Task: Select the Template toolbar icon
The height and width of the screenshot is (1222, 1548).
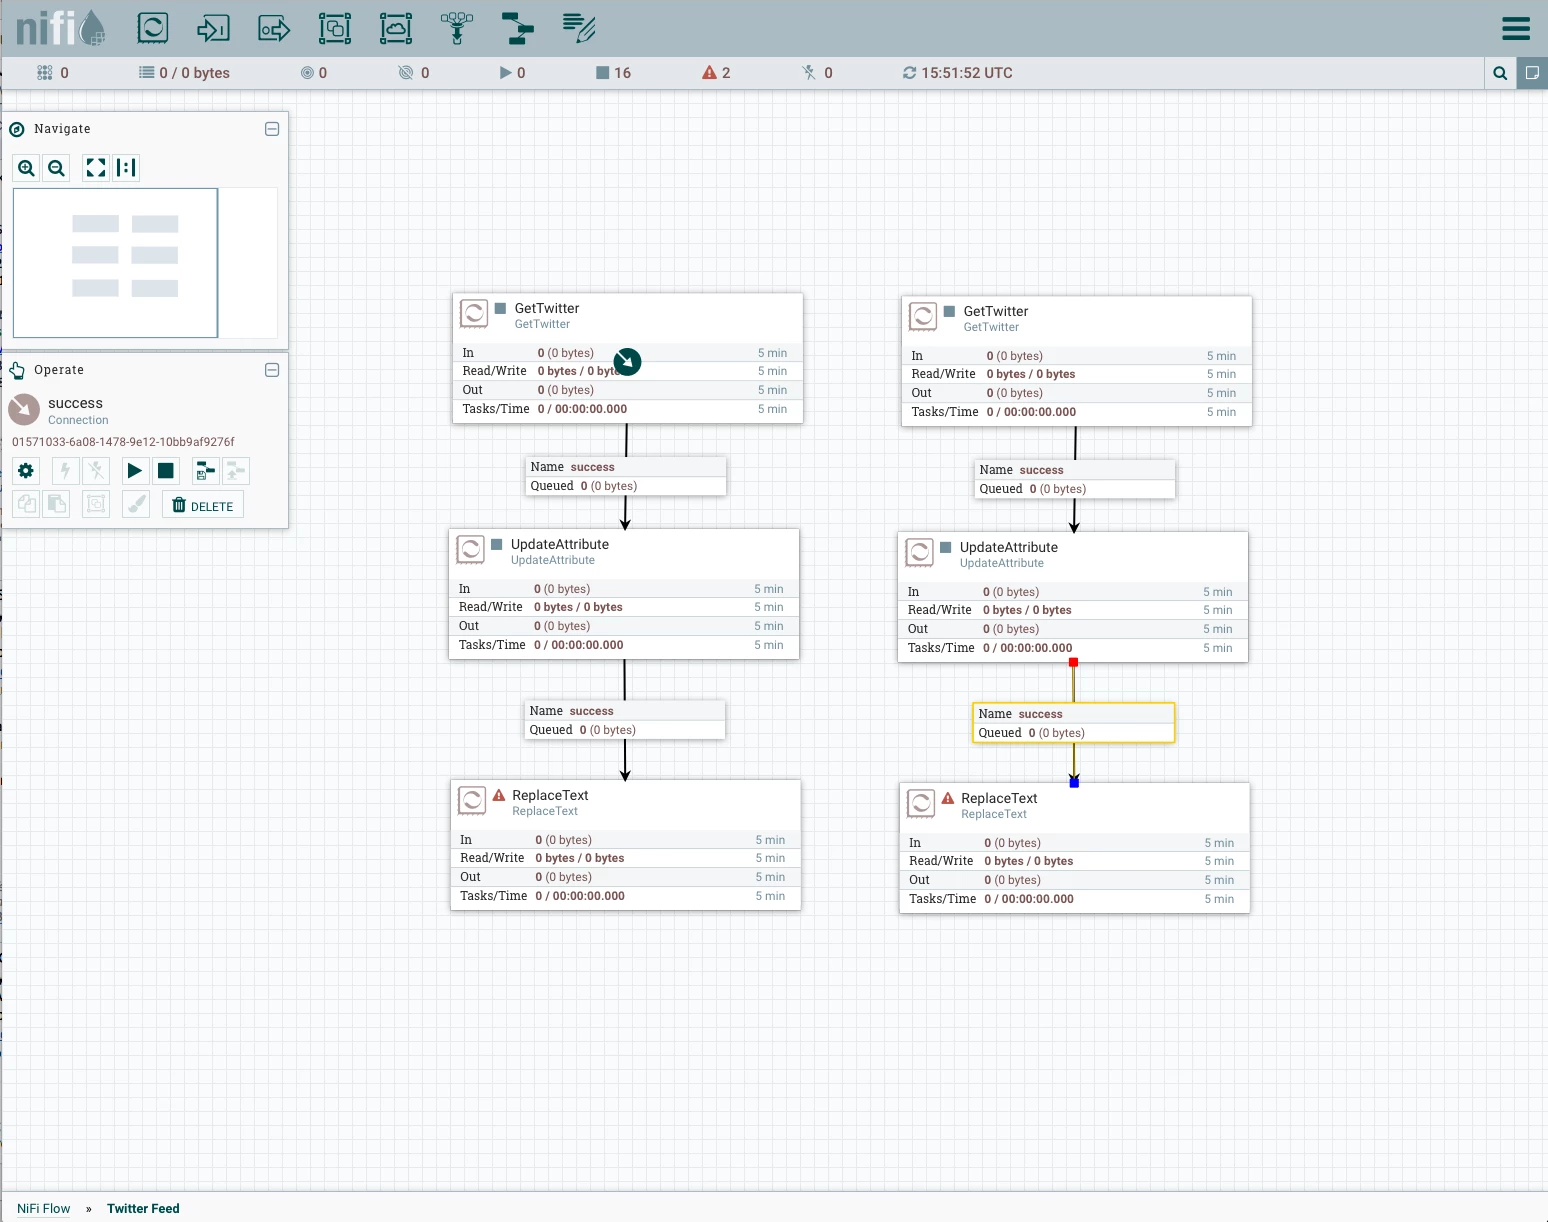Action: coord(517,28)
